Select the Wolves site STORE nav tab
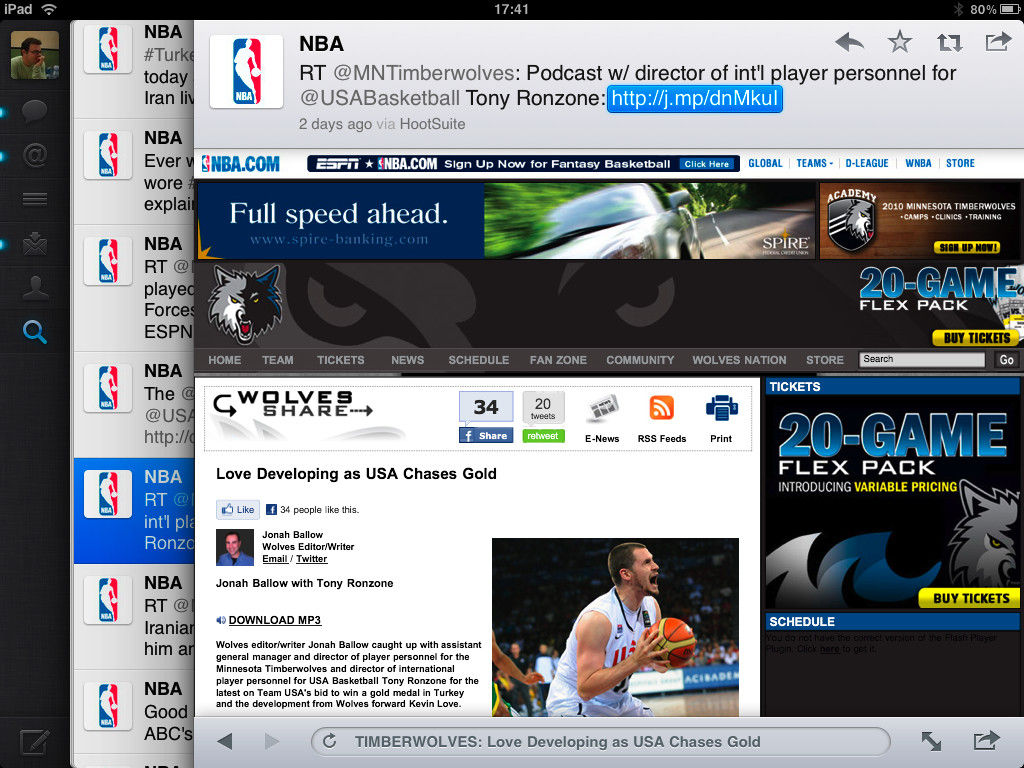 [x=824, y=360]
